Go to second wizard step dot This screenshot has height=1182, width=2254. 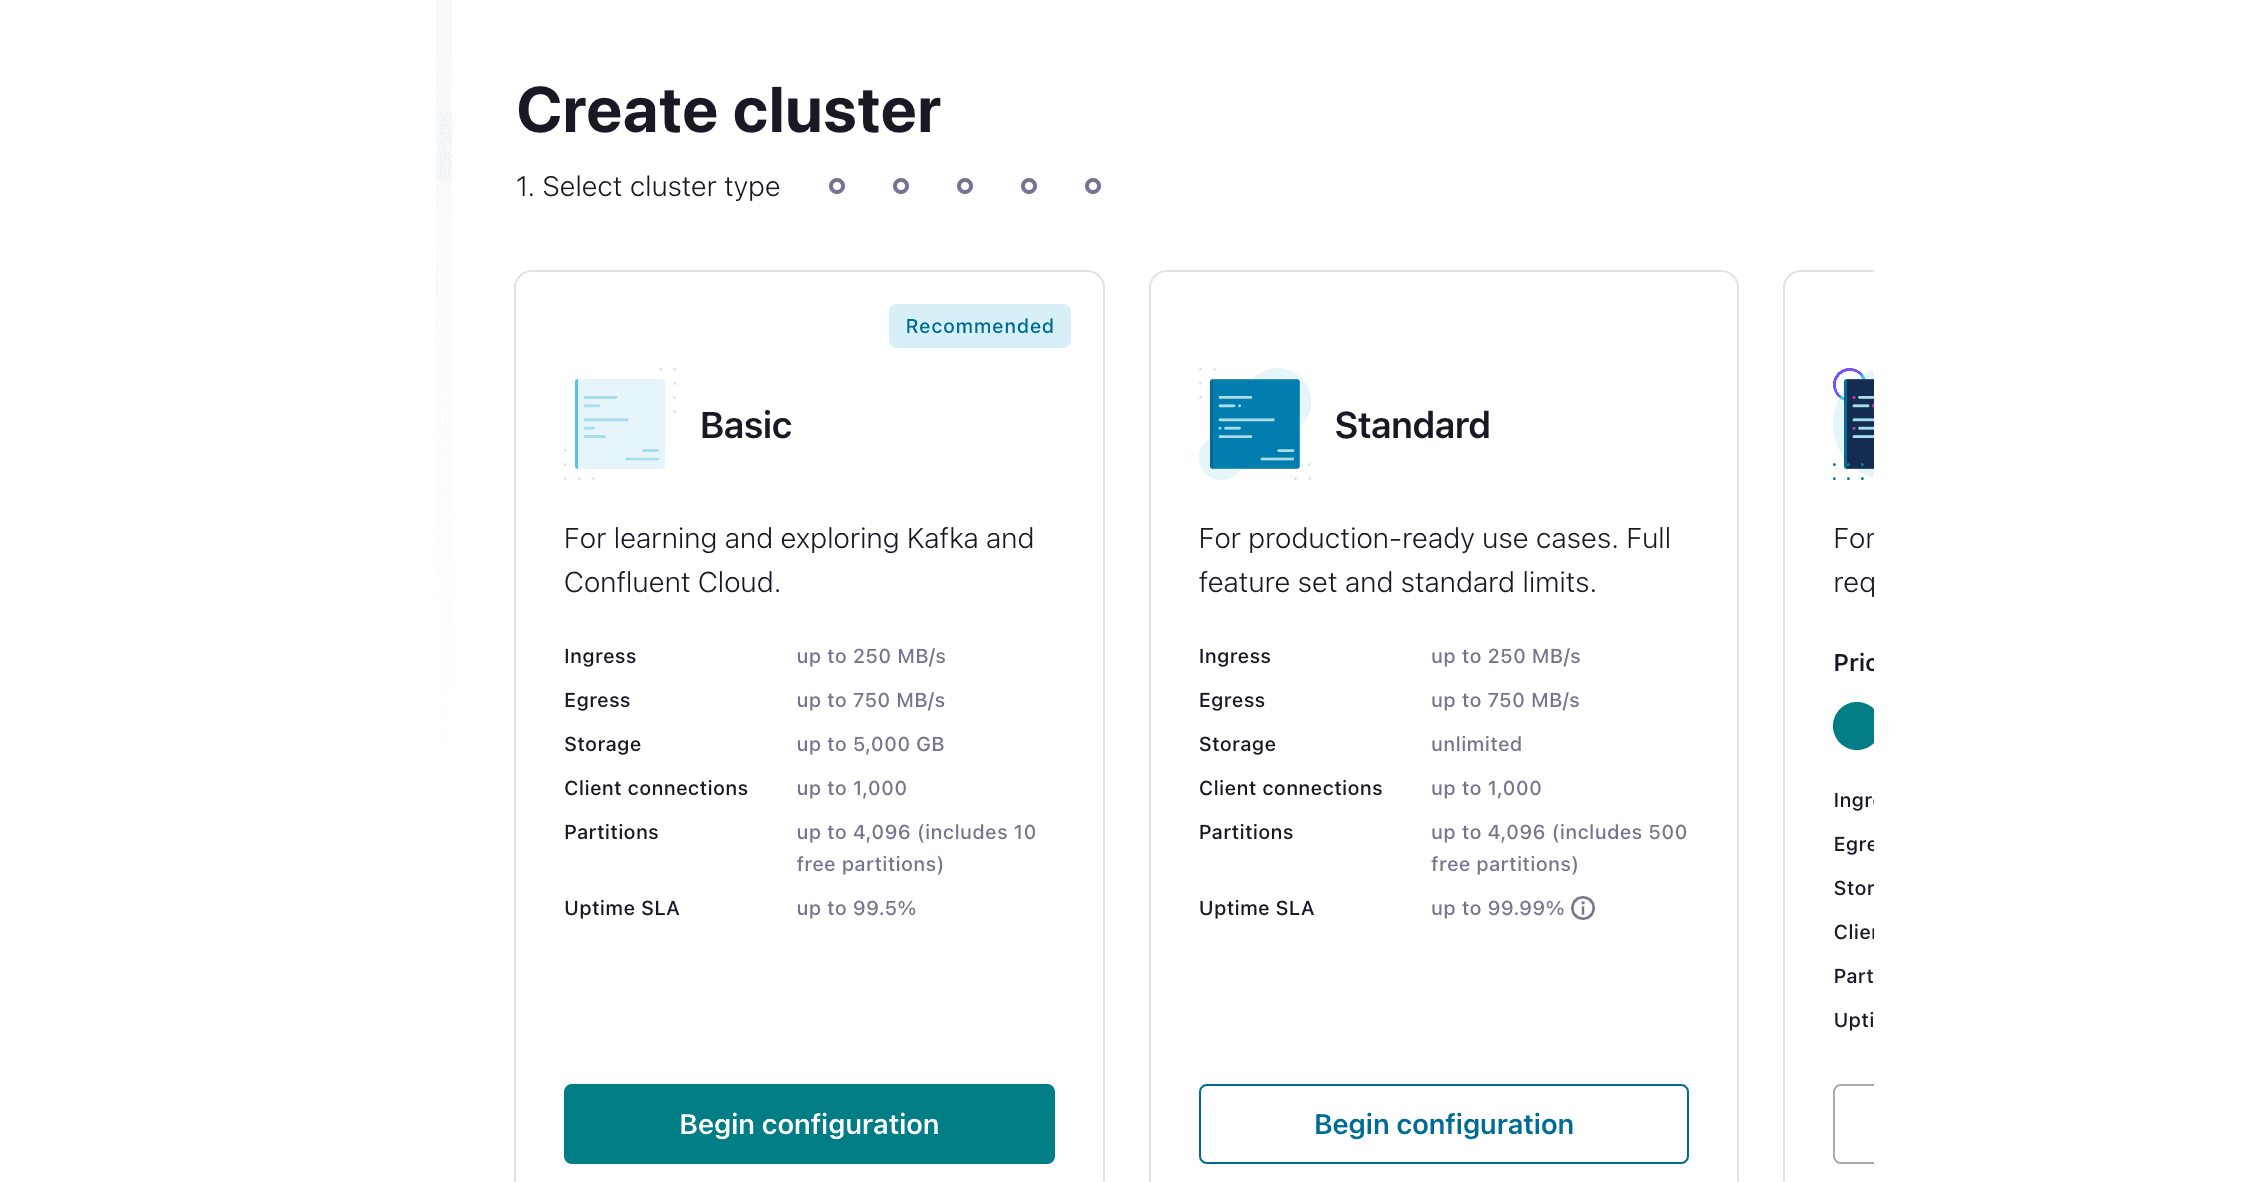click(x=837, y=186)
